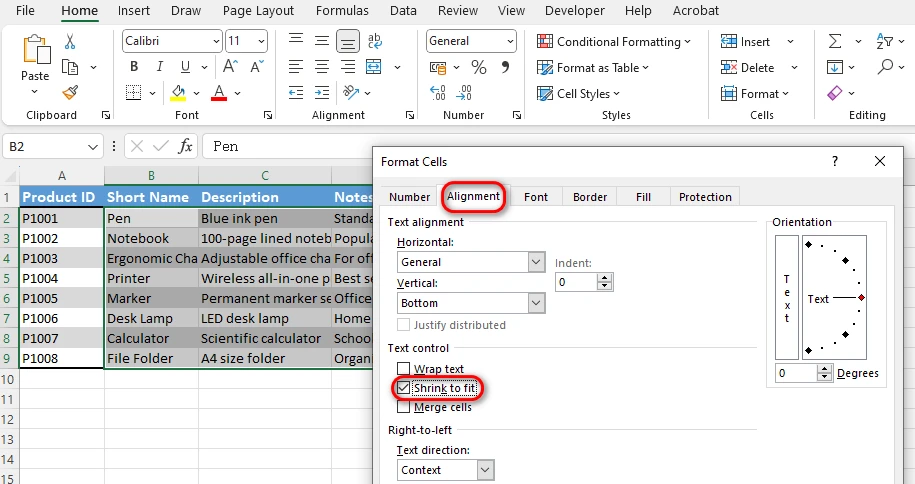Select the Format Painter brush
The width and height of the screenshot is (915, 484).
click(70, 93)
